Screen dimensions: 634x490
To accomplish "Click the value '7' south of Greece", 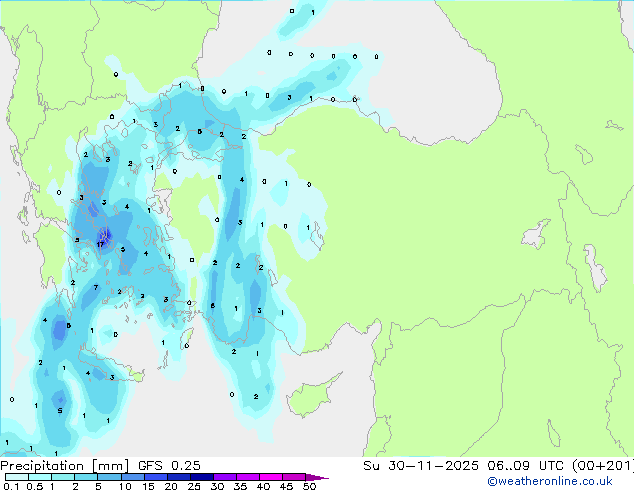I will [96, 287].
